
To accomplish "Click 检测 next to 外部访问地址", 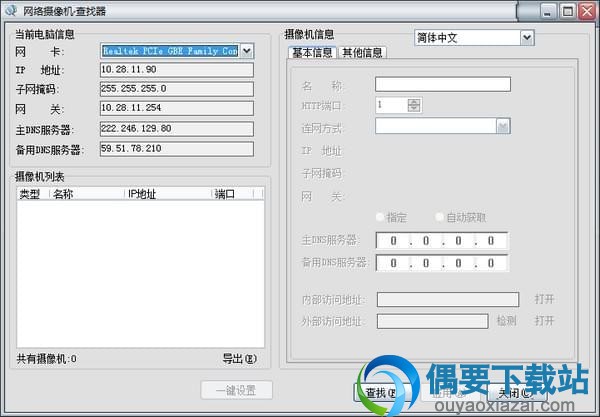I will click(x=506, y=321).
